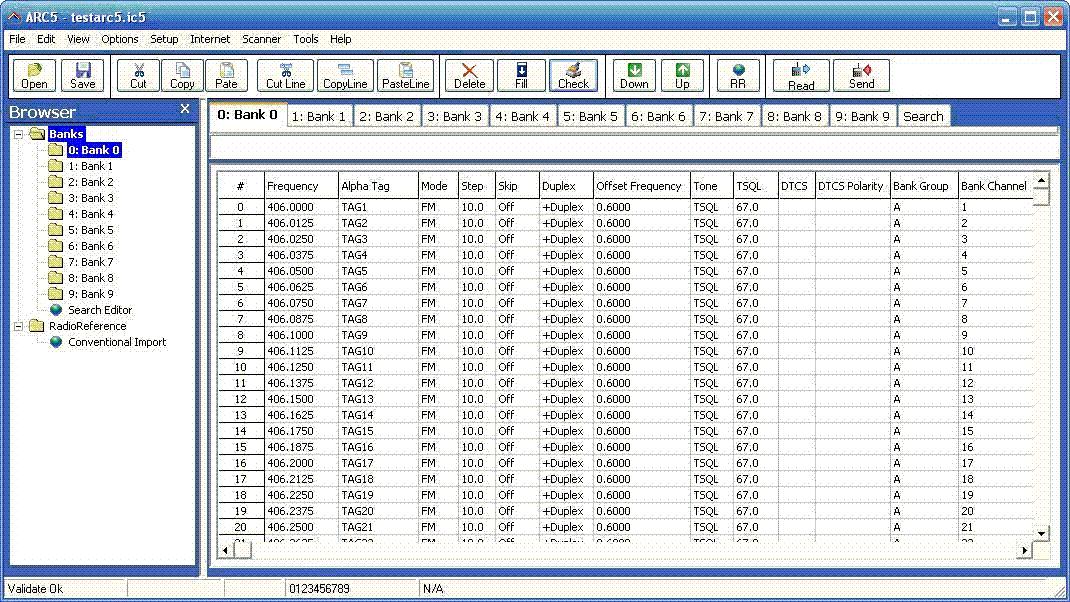Screen dimensions: 1070x602
Task: Open the Options menu
Action: [x=119, y=40]
